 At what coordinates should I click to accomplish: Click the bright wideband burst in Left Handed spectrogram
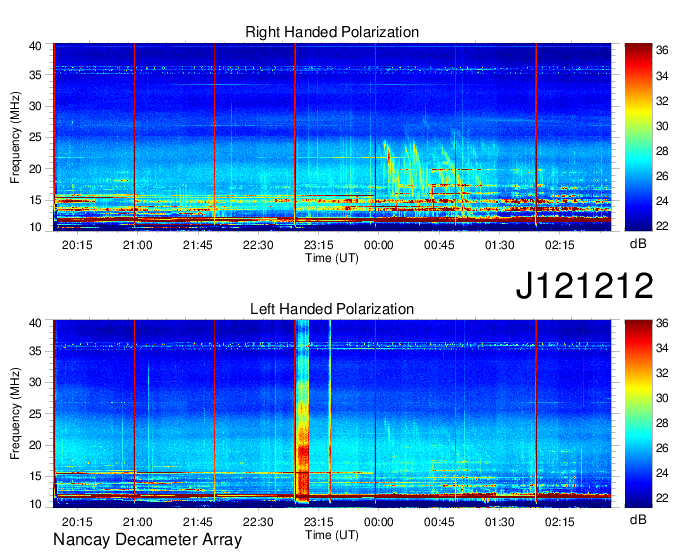(x=302, y=412)
